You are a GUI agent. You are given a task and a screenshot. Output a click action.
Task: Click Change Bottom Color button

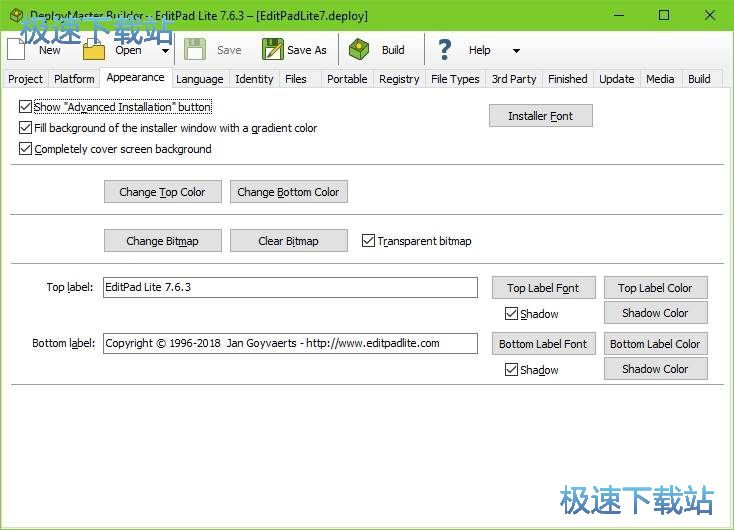(x=288, y=192)
